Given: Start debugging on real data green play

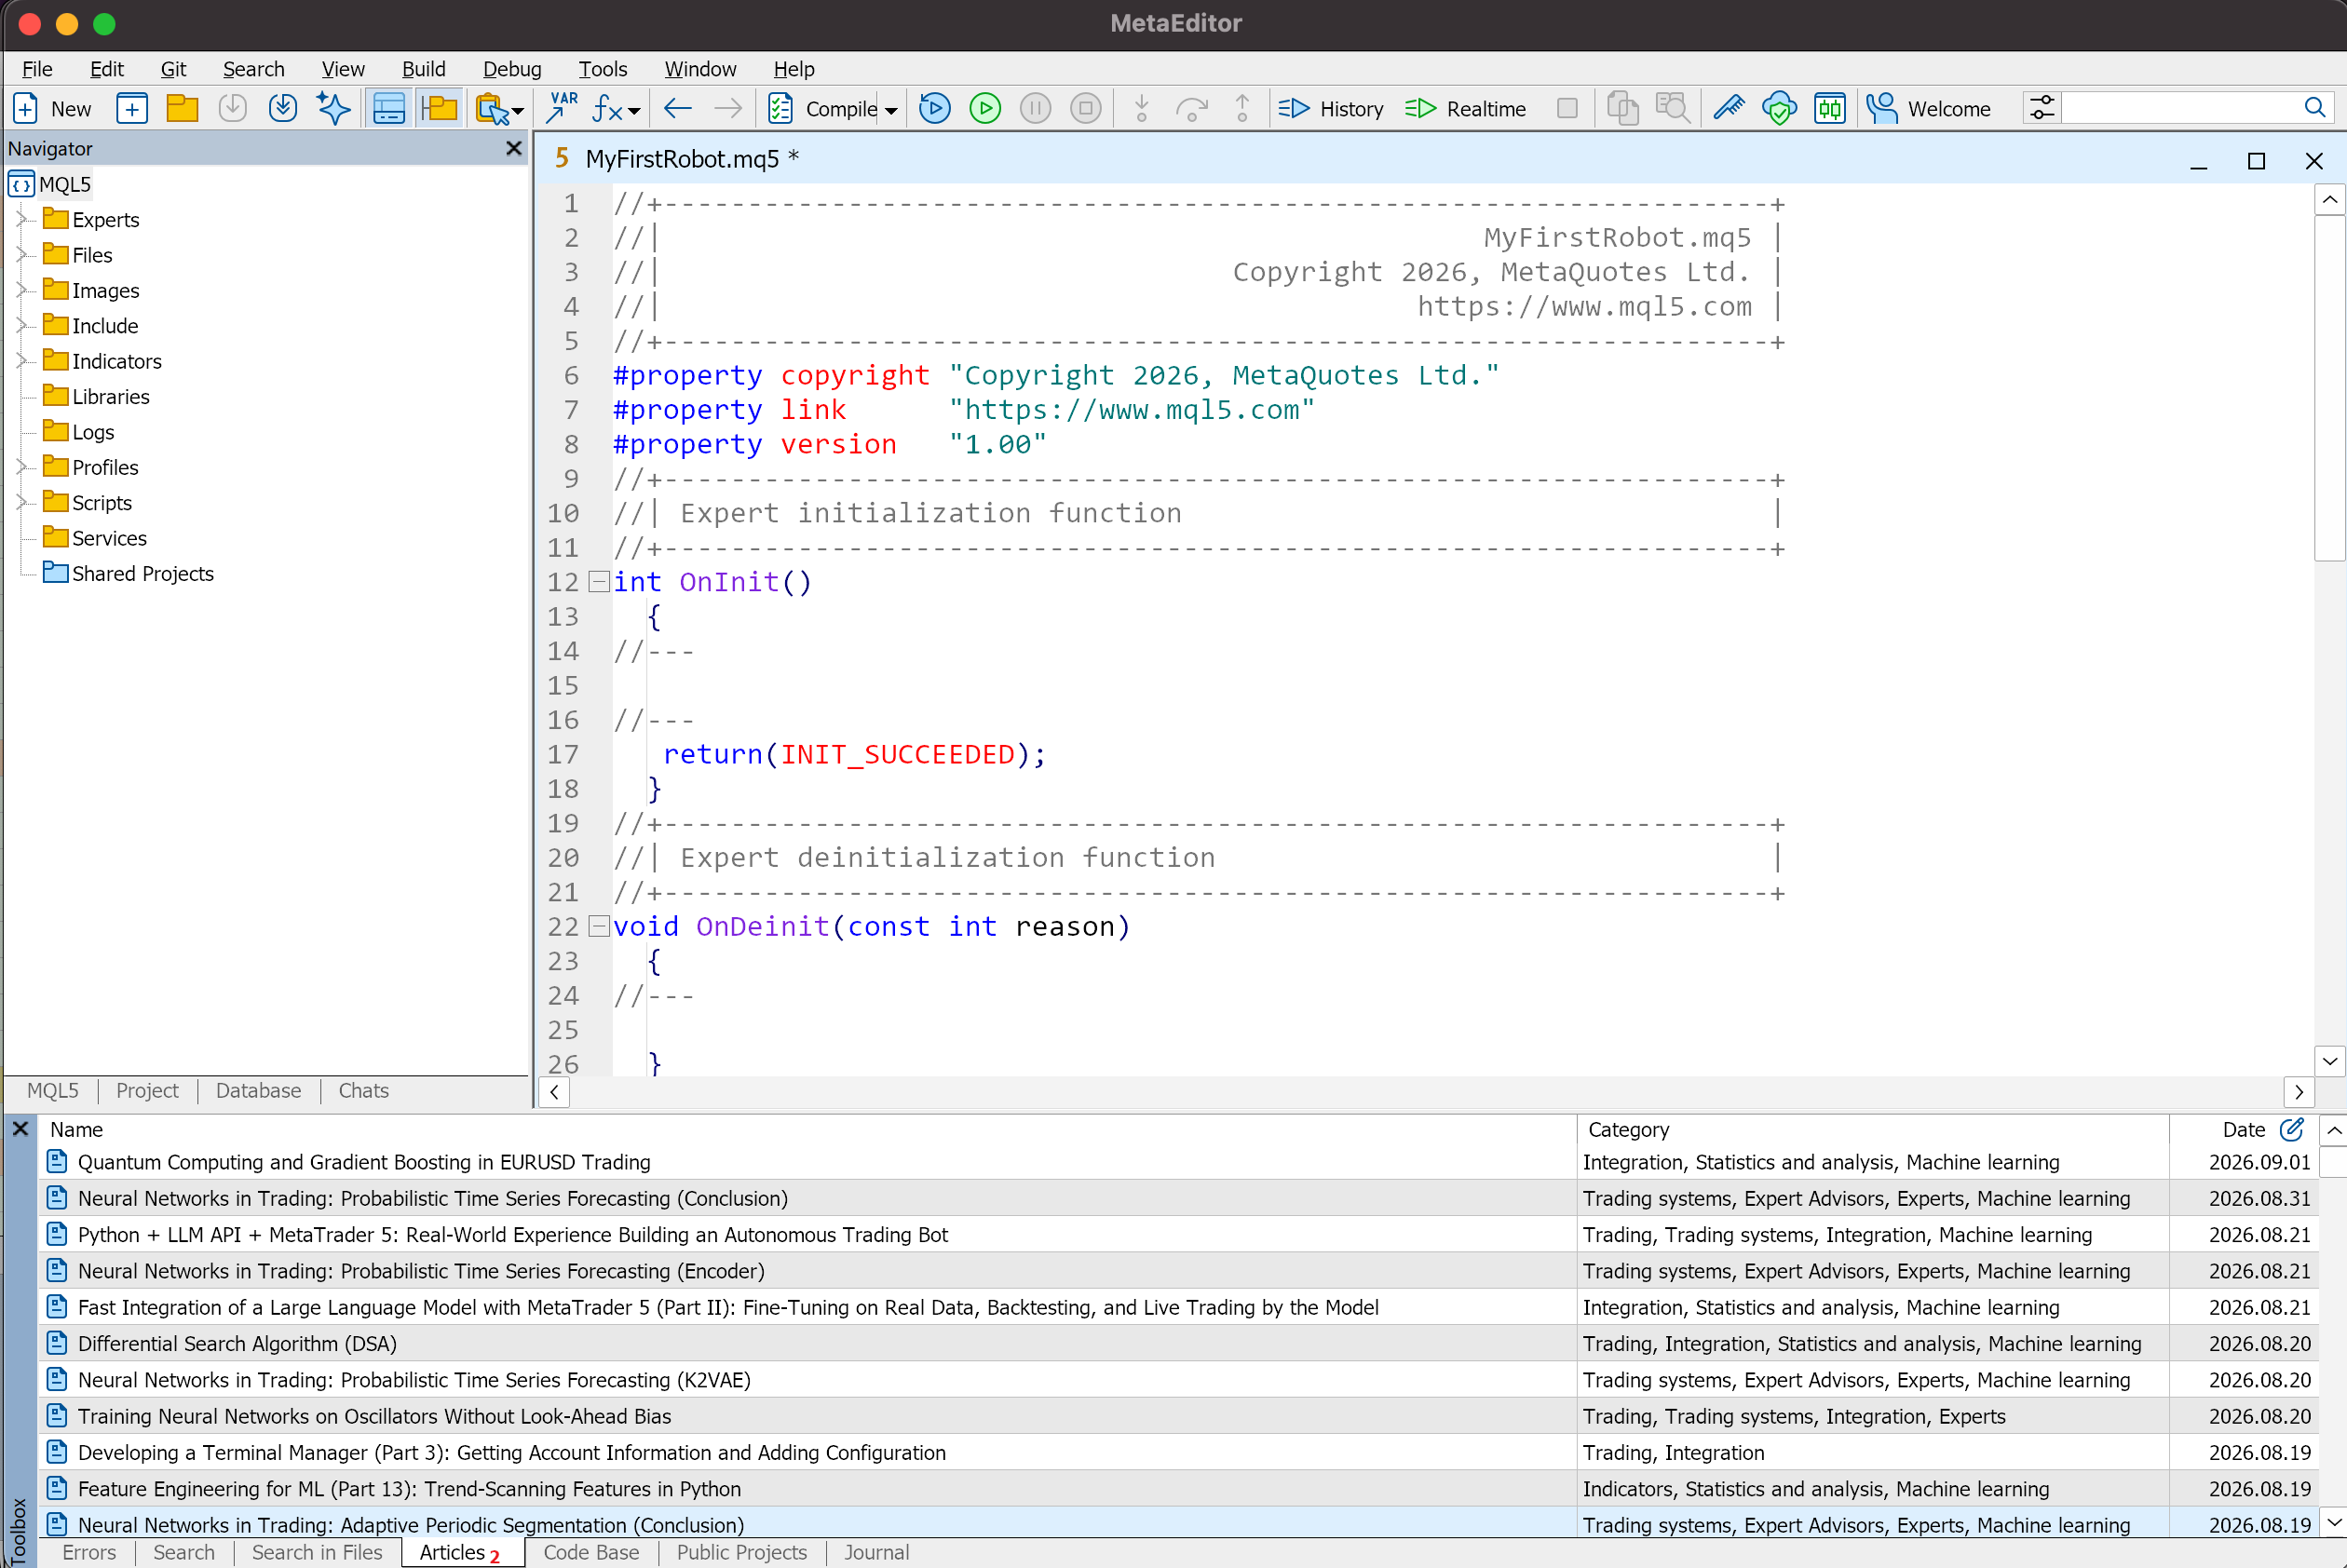Looking at the screenshot, I should pyautogui.click(x=985, y=108).
